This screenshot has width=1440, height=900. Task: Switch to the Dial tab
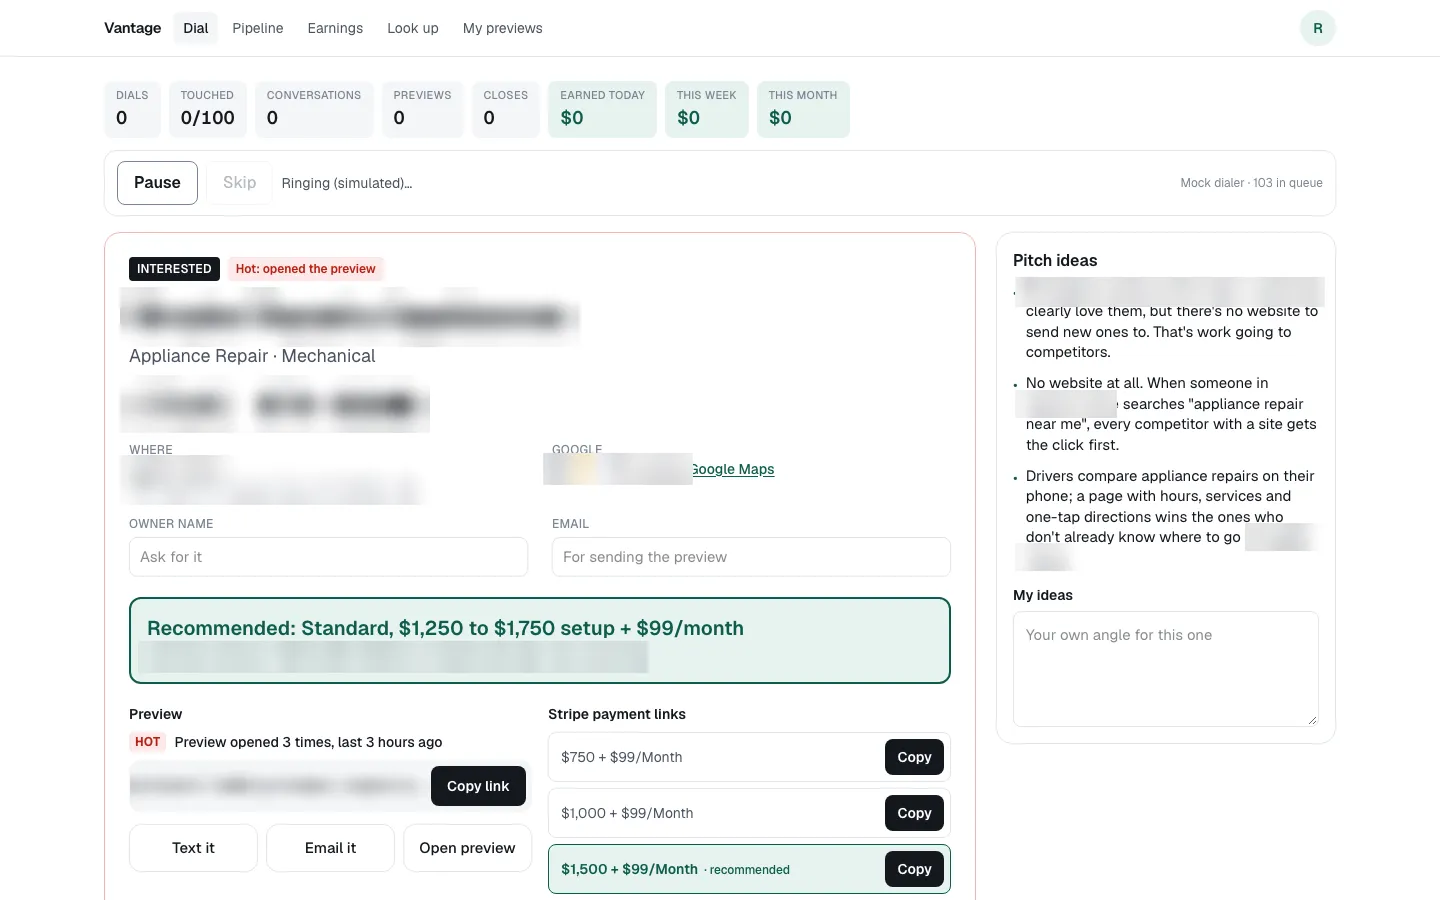point(196,28)
